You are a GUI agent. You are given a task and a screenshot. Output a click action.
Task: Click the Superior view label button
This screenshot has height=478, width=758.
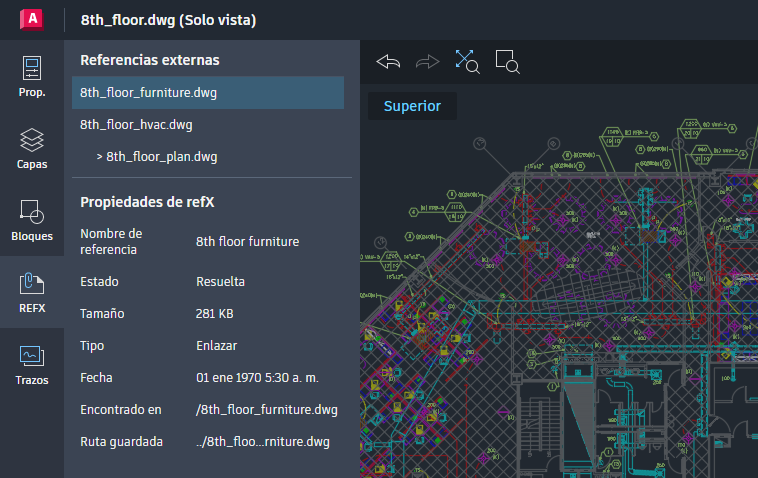412,106
